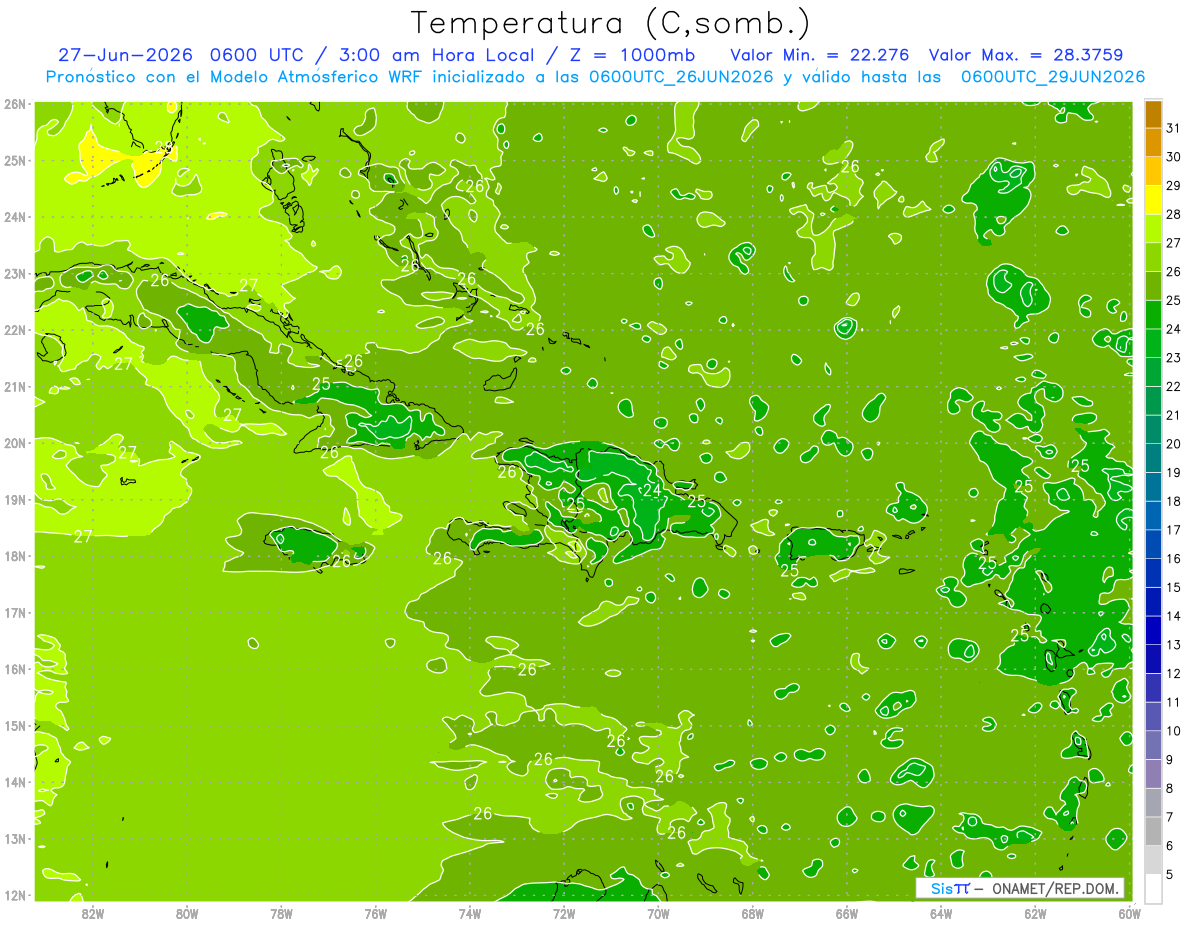
Task: Click the '72W' longitude axis label
Action: [564, 913]
